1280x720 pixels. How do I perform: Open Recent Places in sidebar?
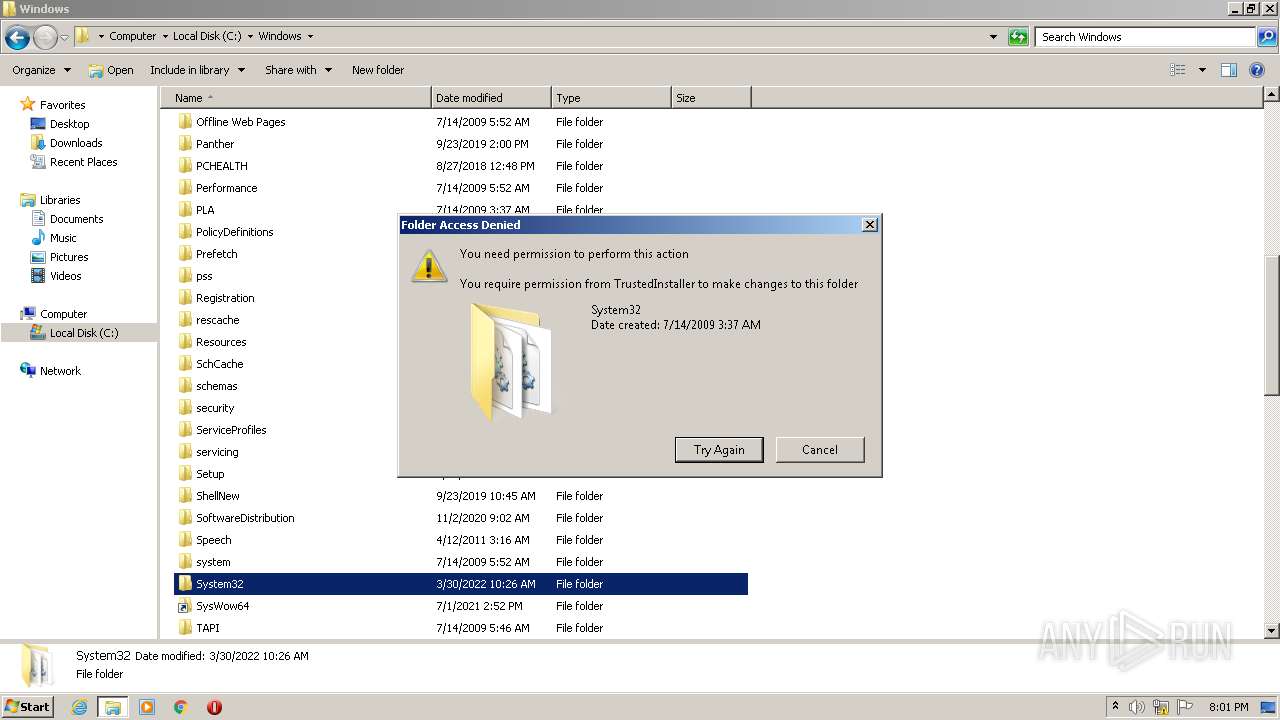pos(83,162)
